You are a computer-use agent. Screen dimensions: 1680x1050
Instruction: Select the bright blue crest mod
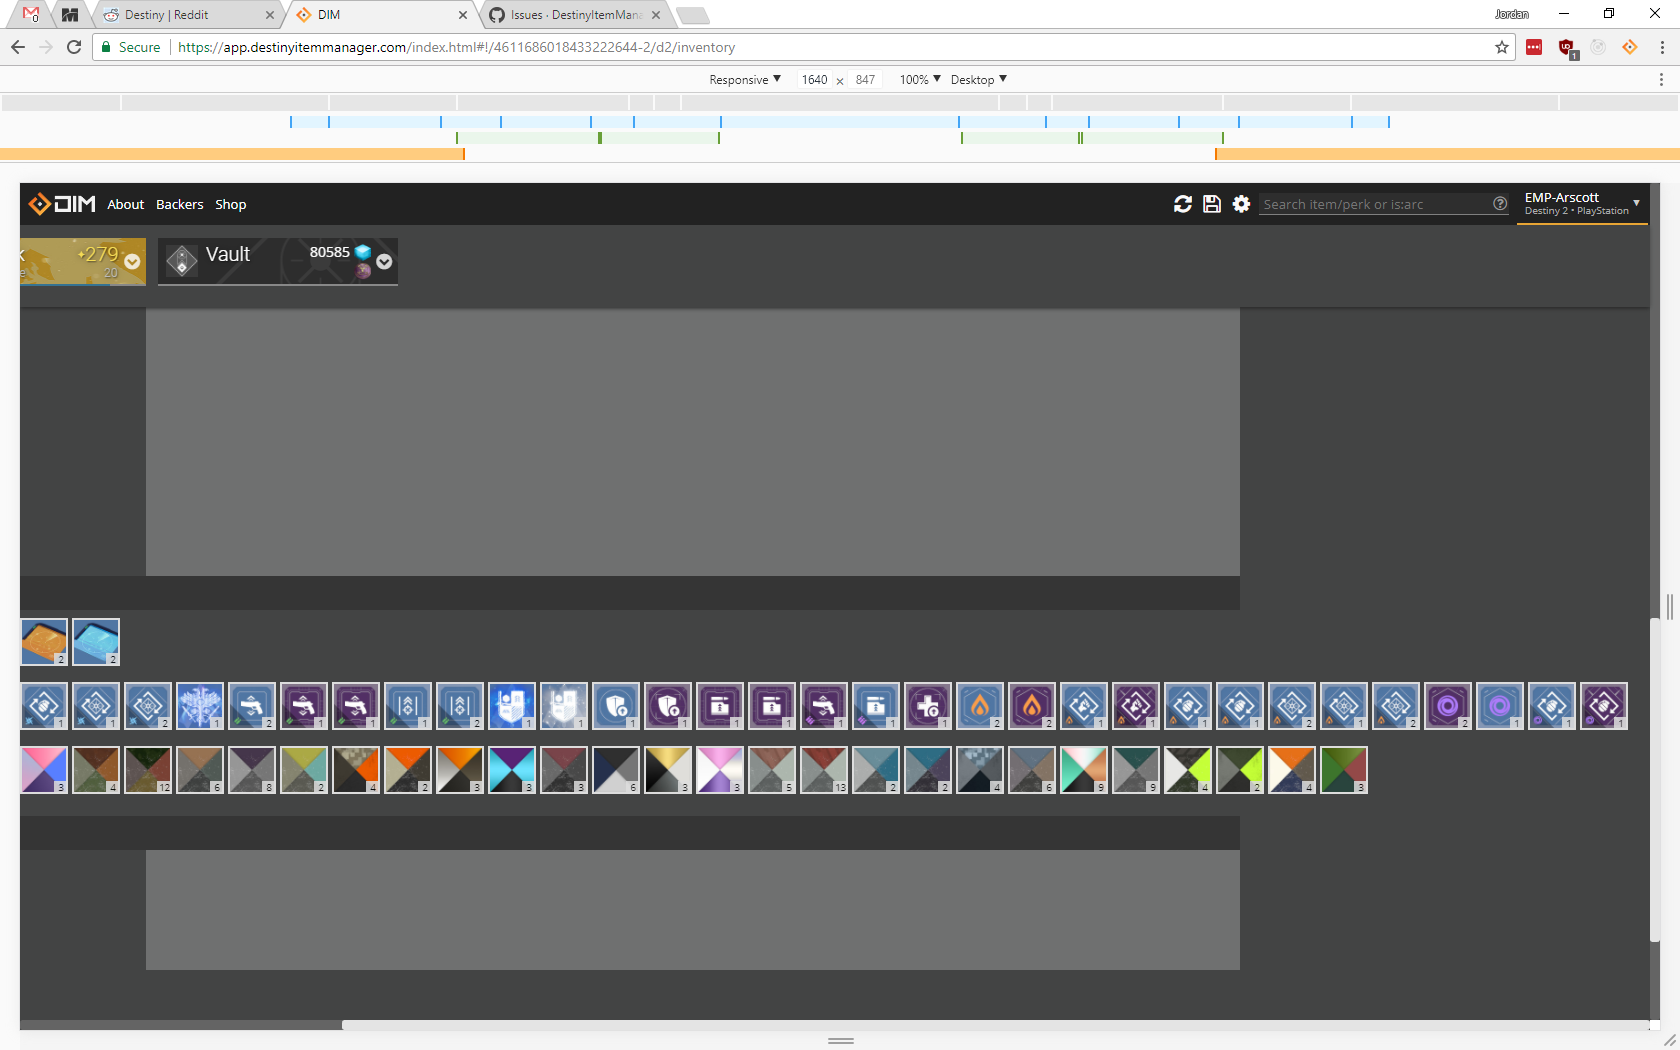512,706
